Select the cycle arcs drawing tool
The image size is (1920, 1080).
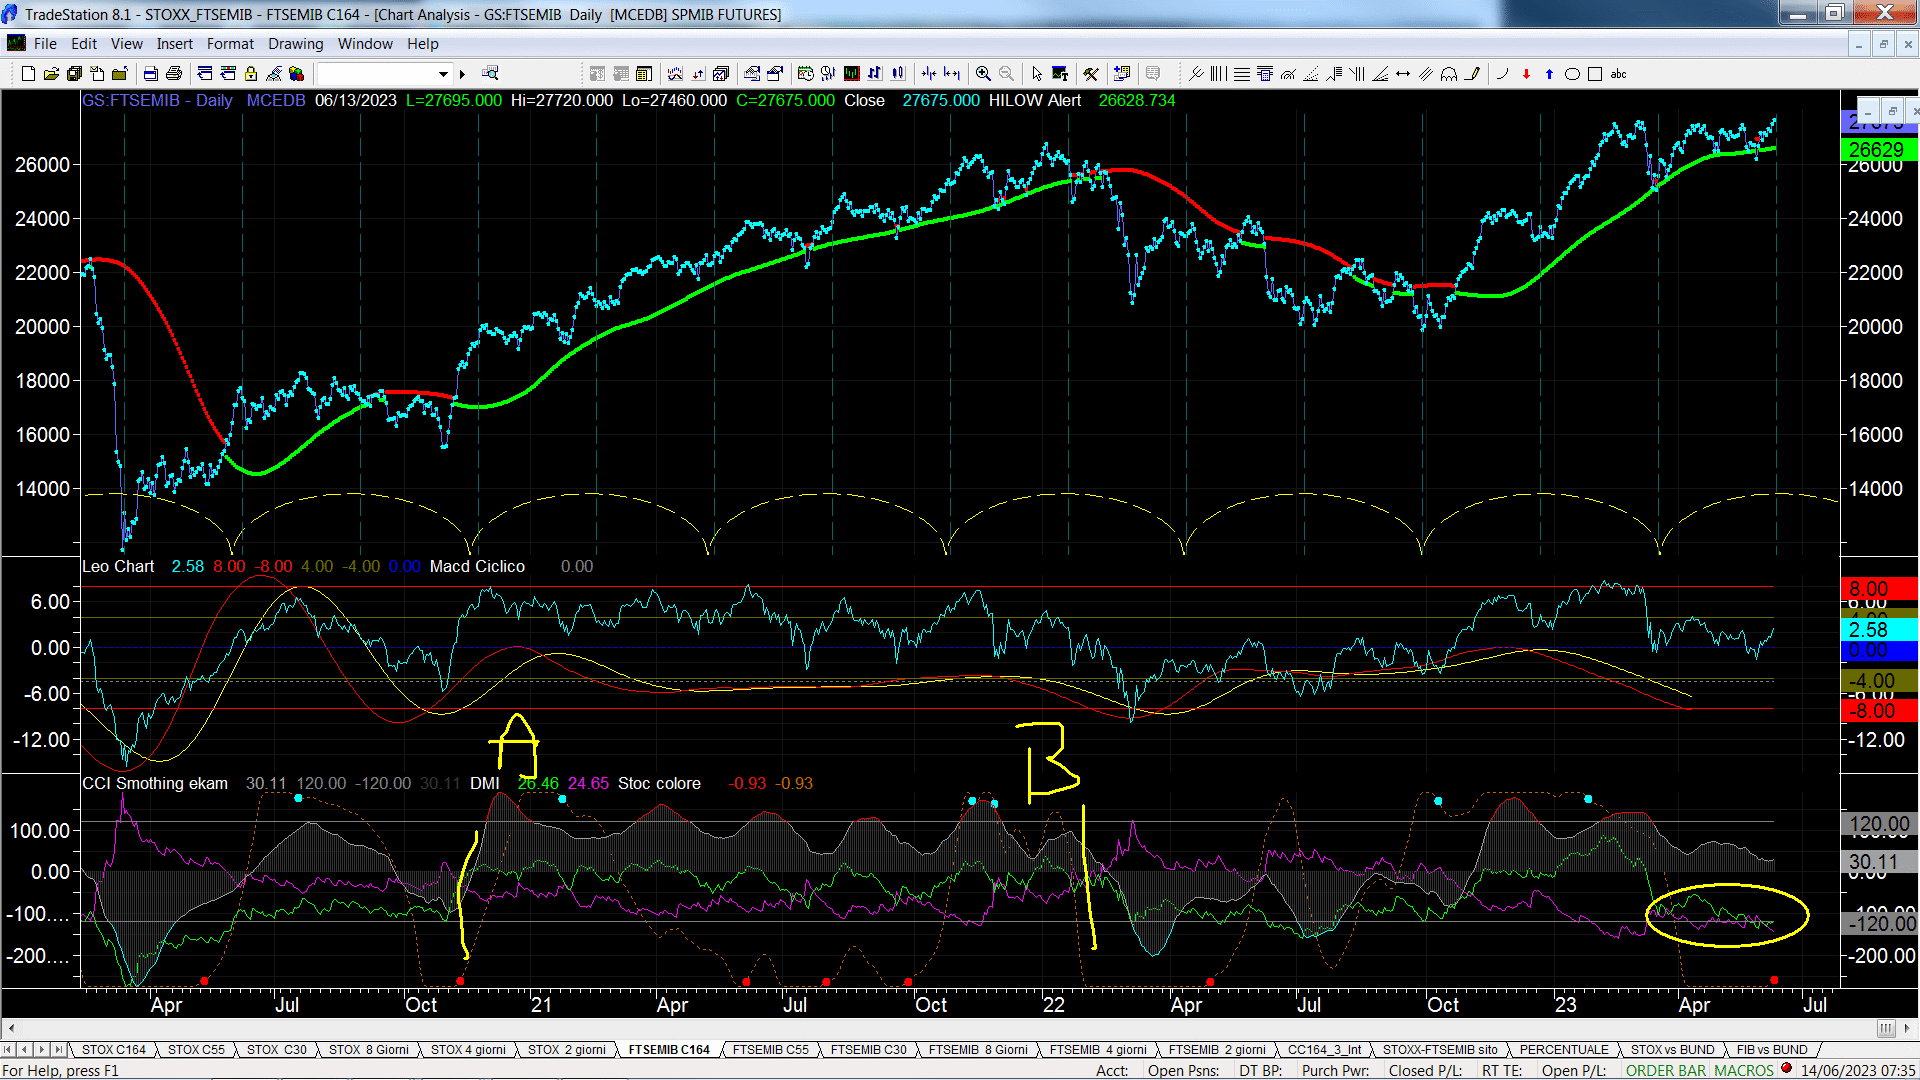pyautogui.click(x=1449, y=74)
